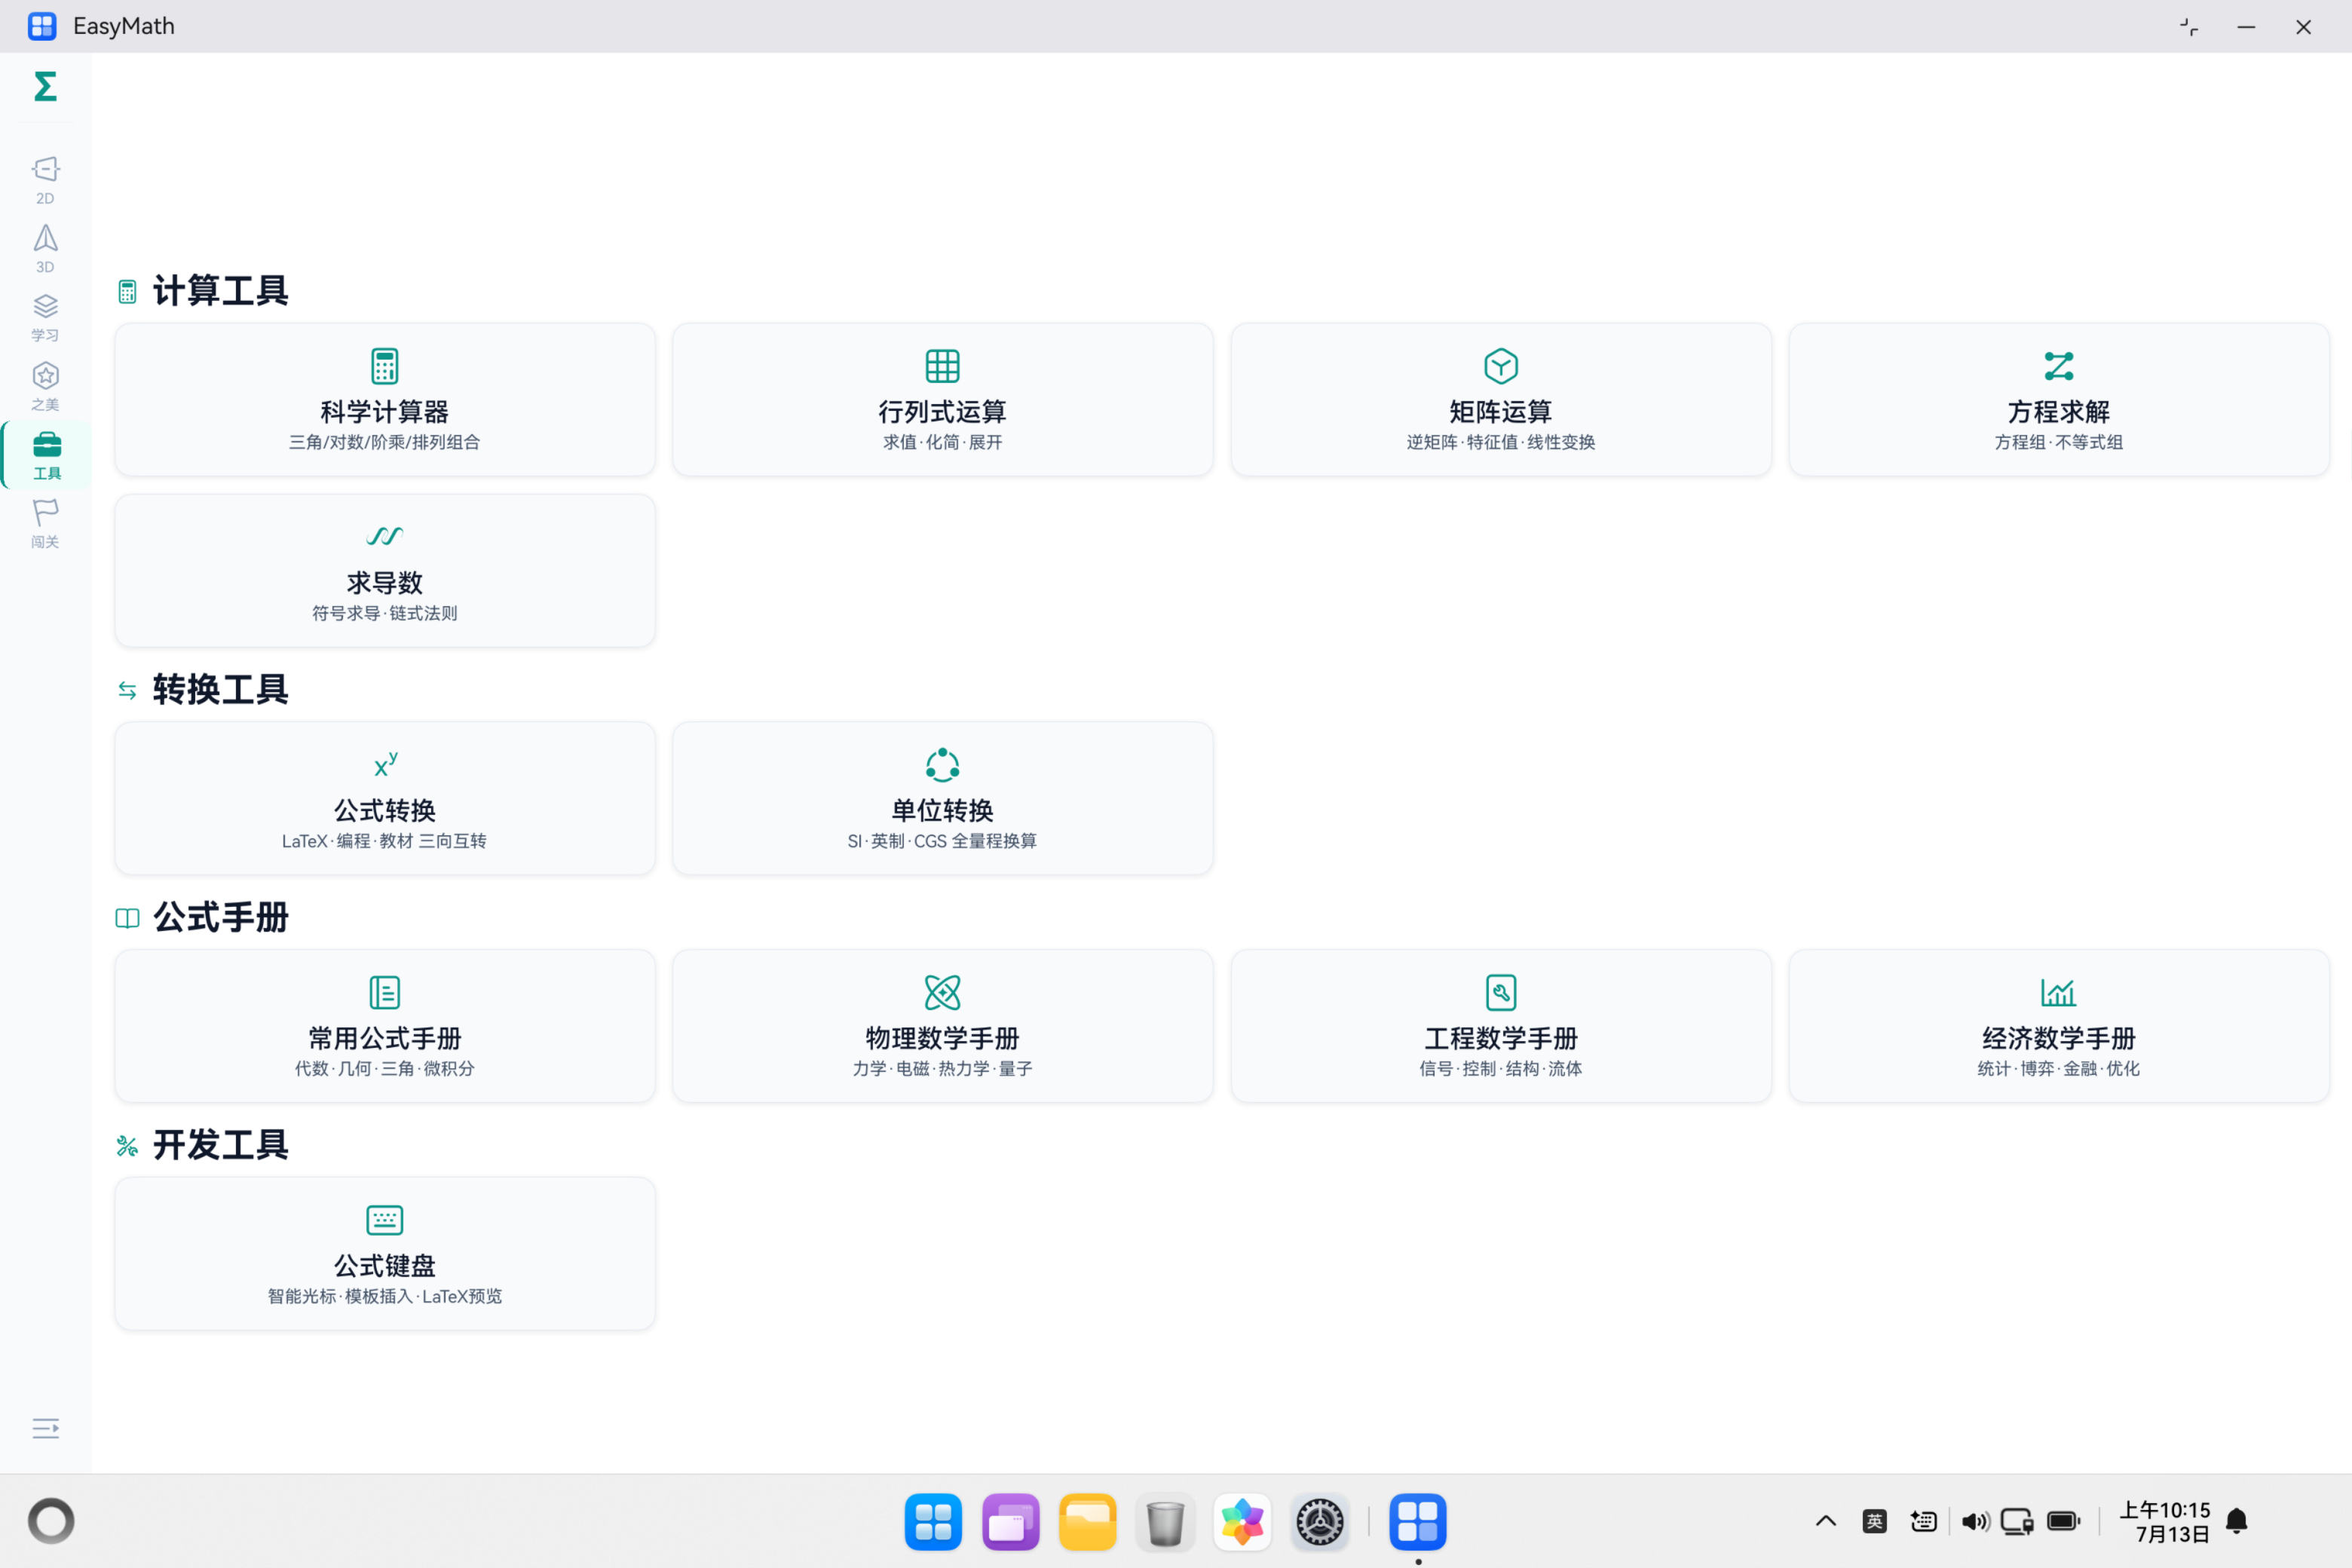Click the 单位转换 circular arrows icon
The image size is (2352, 1568).
tap(943, 765)
